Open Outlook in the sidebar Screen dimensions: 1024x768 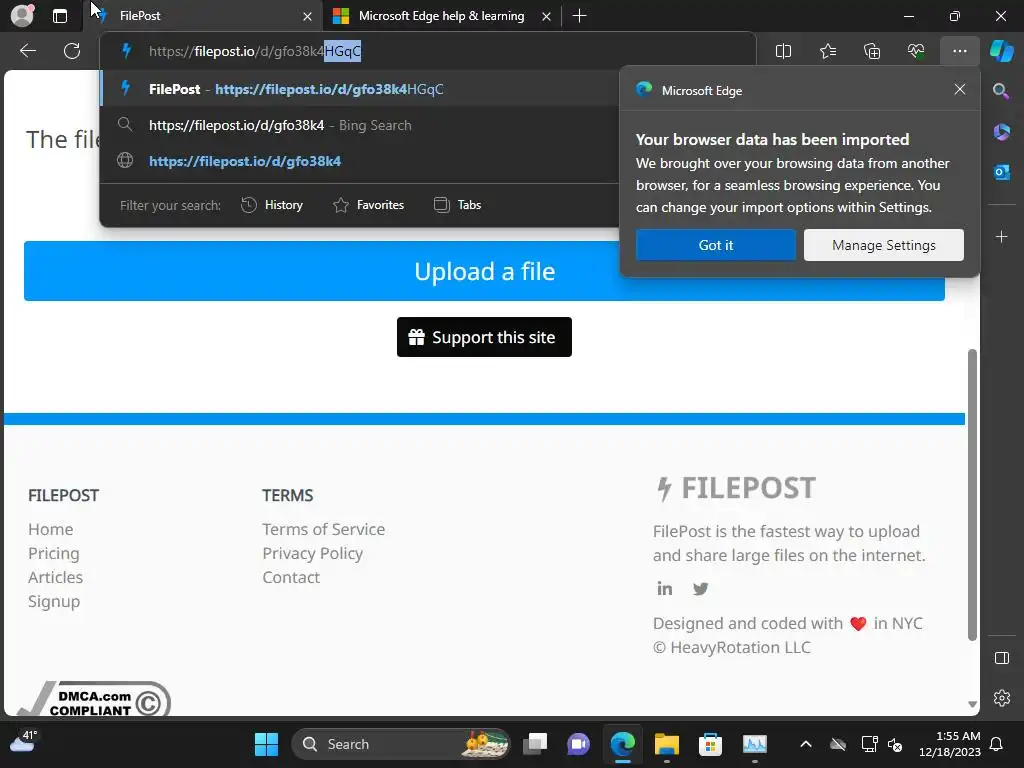[x=1001, y=172]
